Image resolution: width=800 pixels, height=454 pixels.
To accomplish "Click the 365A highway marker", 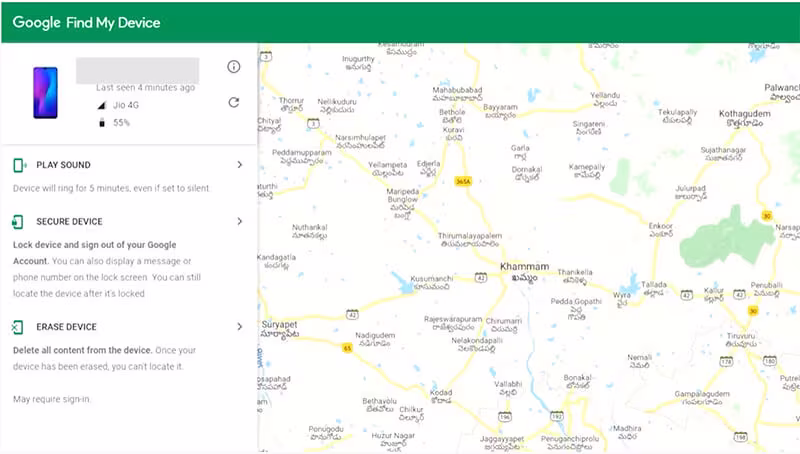I will [x=463, y=182].
